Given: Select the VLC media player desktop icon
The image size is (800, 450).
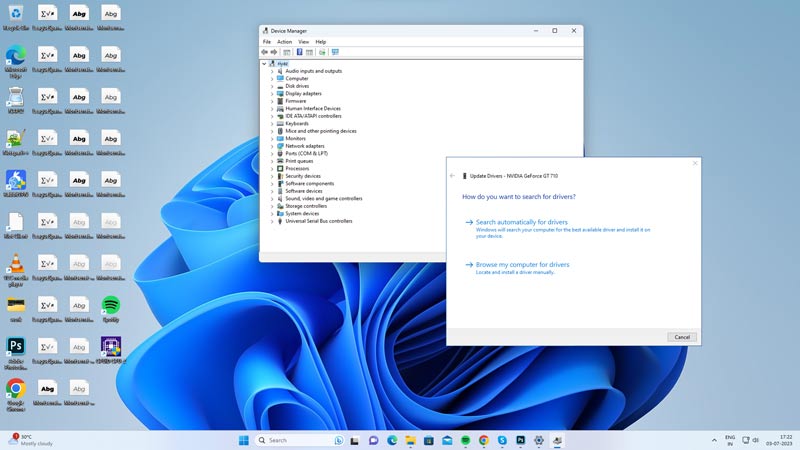Looking at the screenshot, I should pos(16,270).
